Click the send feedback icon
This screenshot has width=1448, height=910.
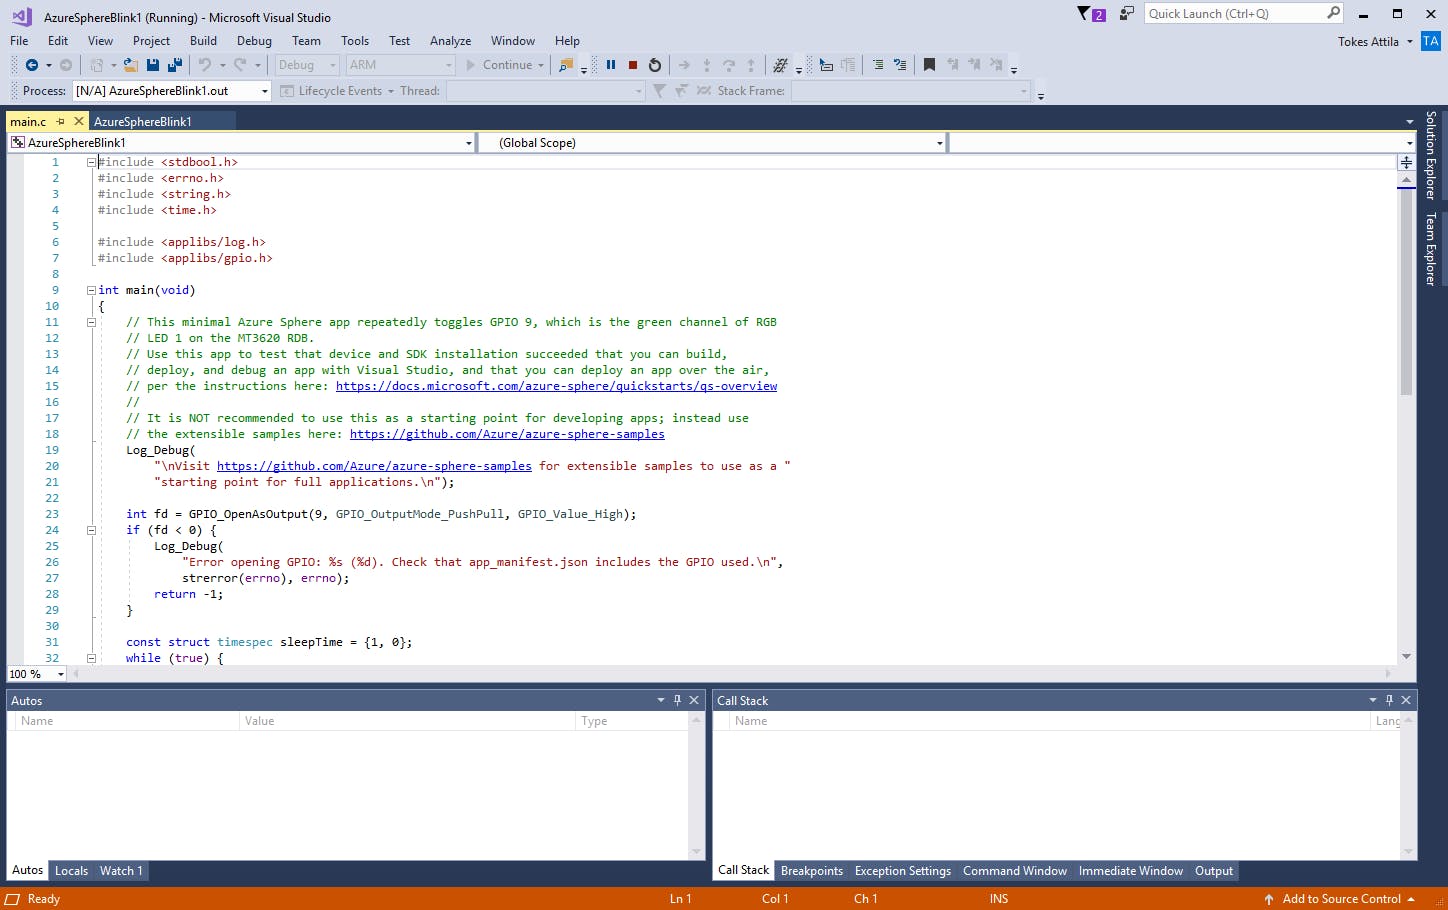tap(1127, 14)
